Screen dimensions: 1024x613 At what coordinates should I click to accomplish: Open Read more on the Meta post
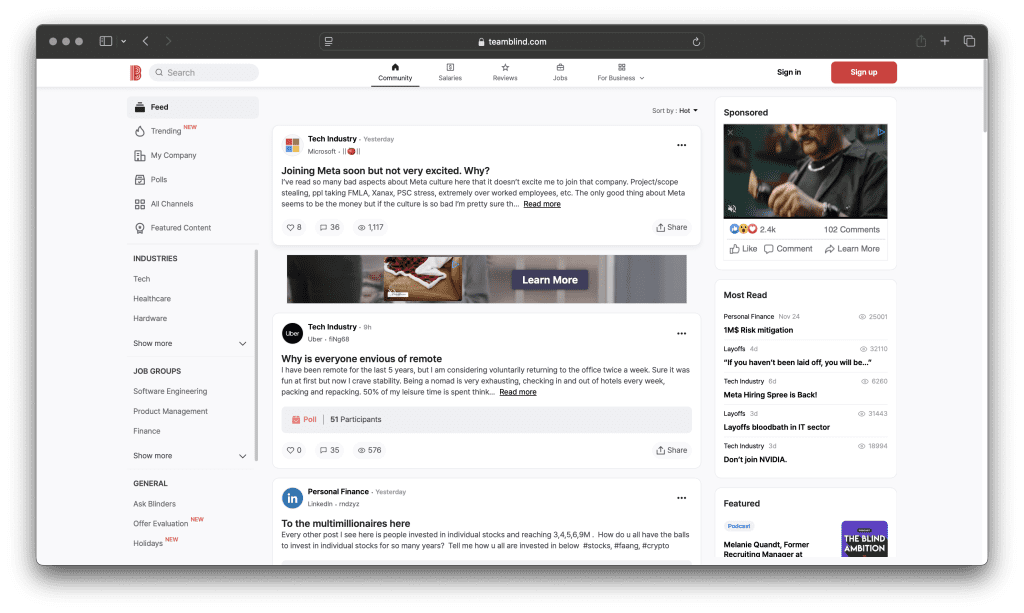(541, 203)
